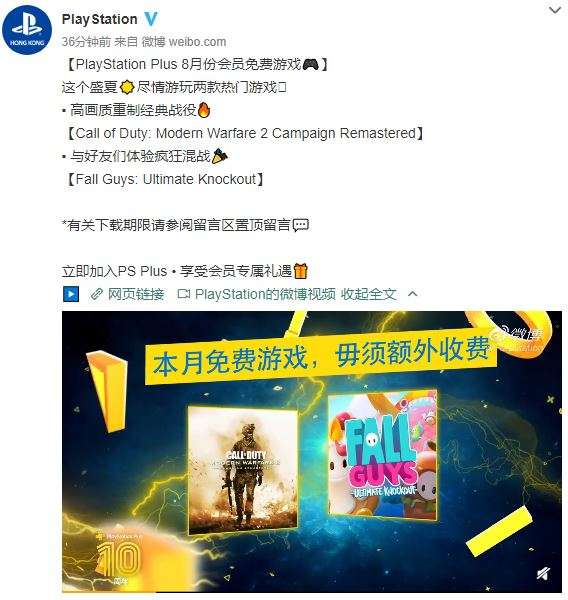
Task: Open the 网页链接 web link
Action: click(136, 294)
